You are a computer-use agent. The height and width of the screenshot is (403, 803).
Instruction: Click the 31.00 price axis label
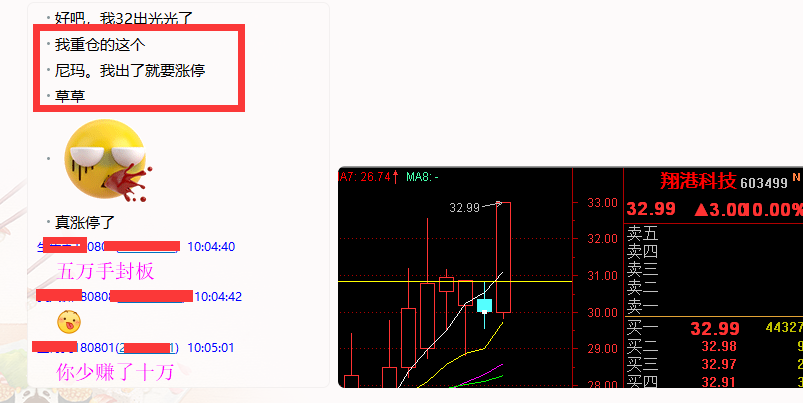point(603,275)
